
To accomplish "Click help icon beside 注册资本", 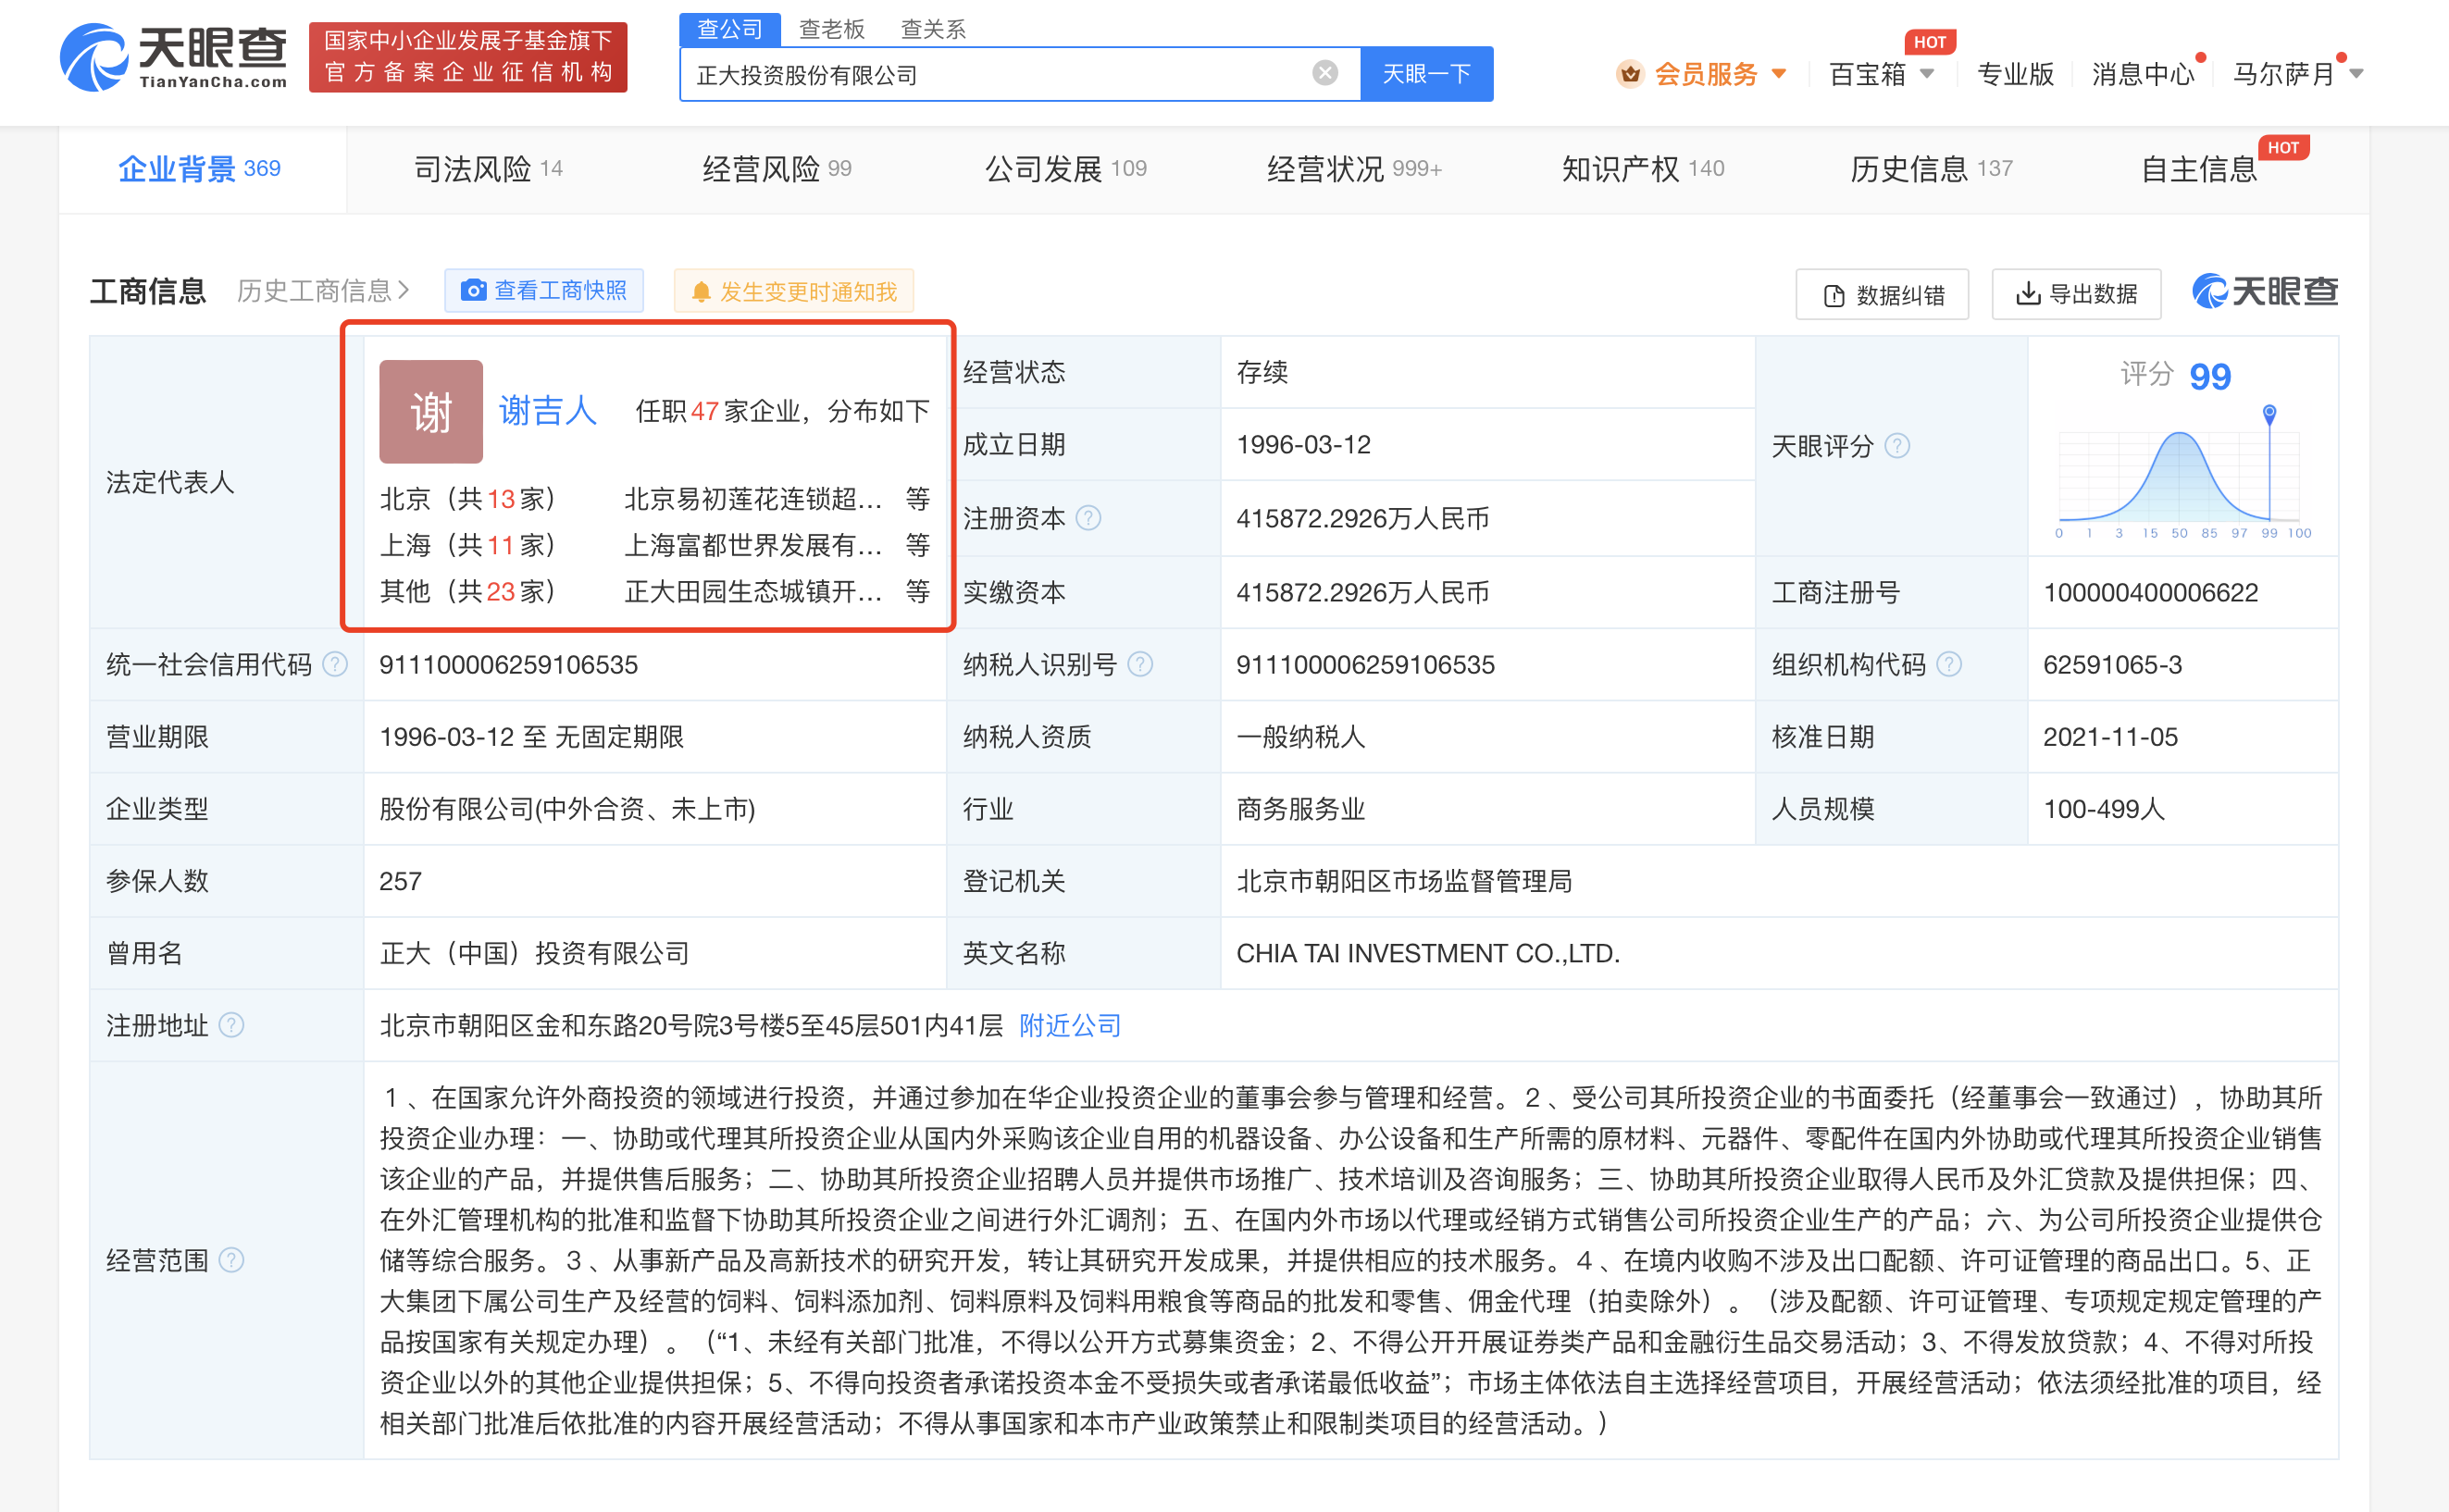I will [x=1089, y=518].
